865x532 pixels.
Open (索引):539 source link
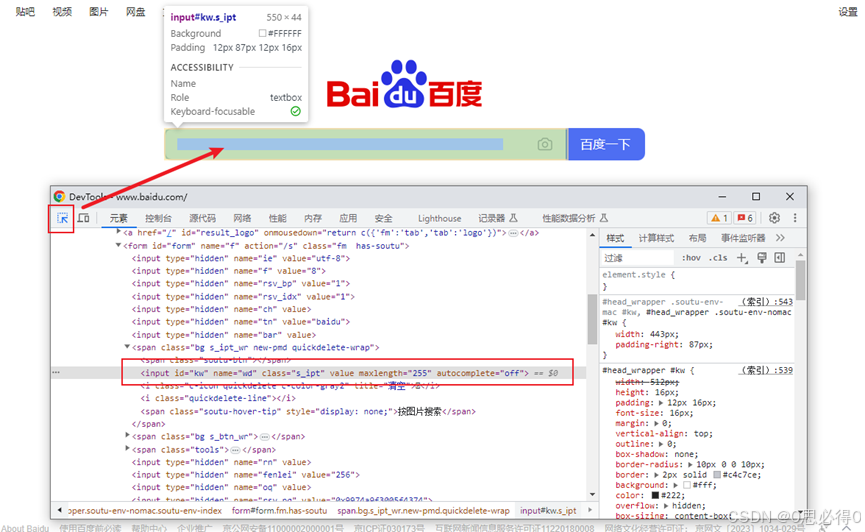click(x=766, y=370)
